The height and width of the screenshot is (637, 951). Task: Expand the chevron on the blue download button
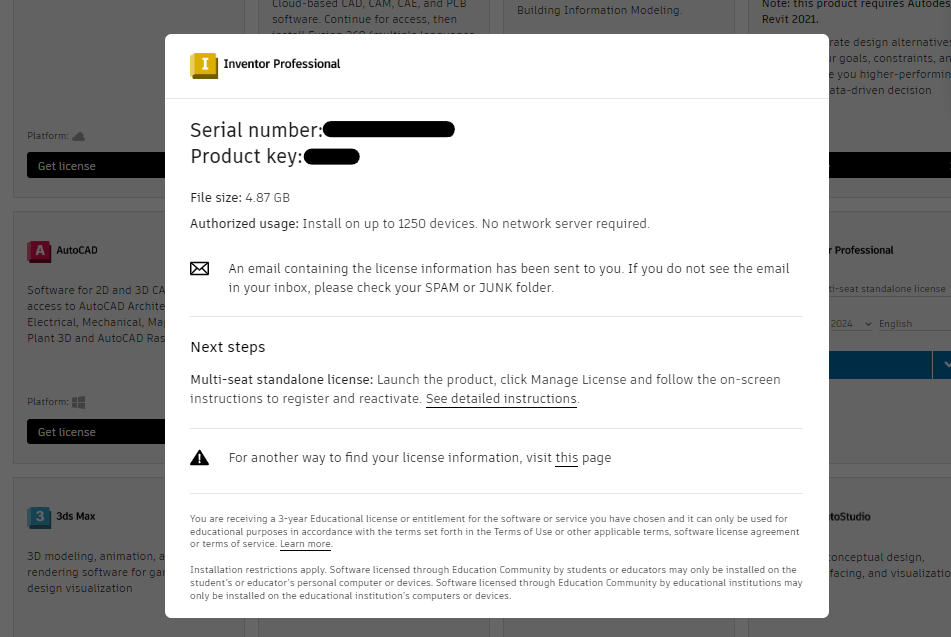click(944, 365)
